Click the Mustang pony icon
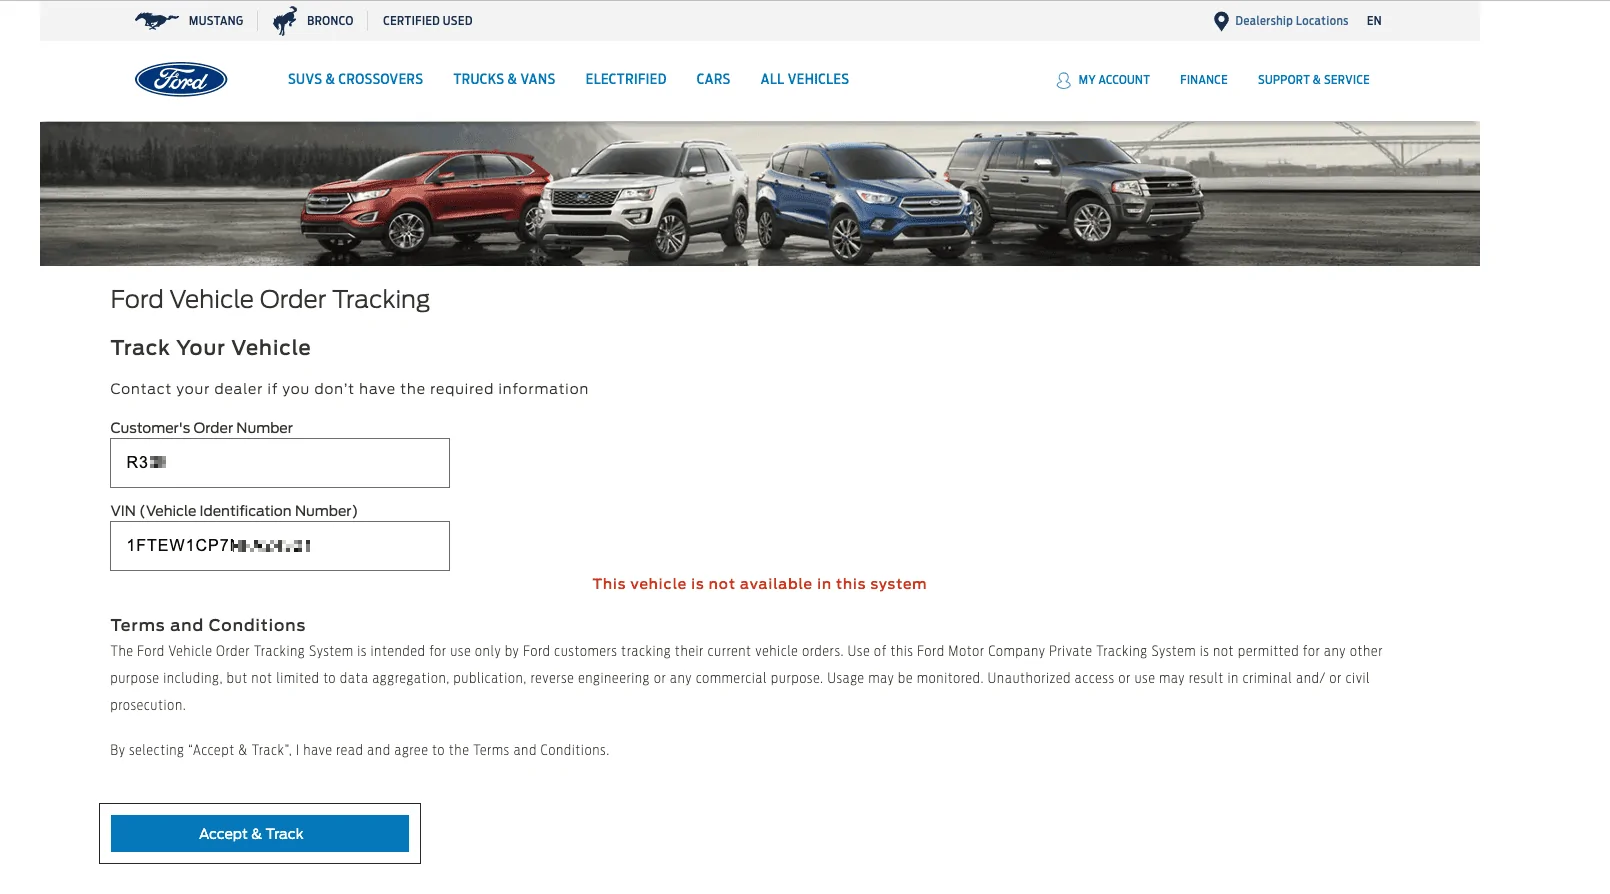1610x894 pixels. (x=157, y=20)
